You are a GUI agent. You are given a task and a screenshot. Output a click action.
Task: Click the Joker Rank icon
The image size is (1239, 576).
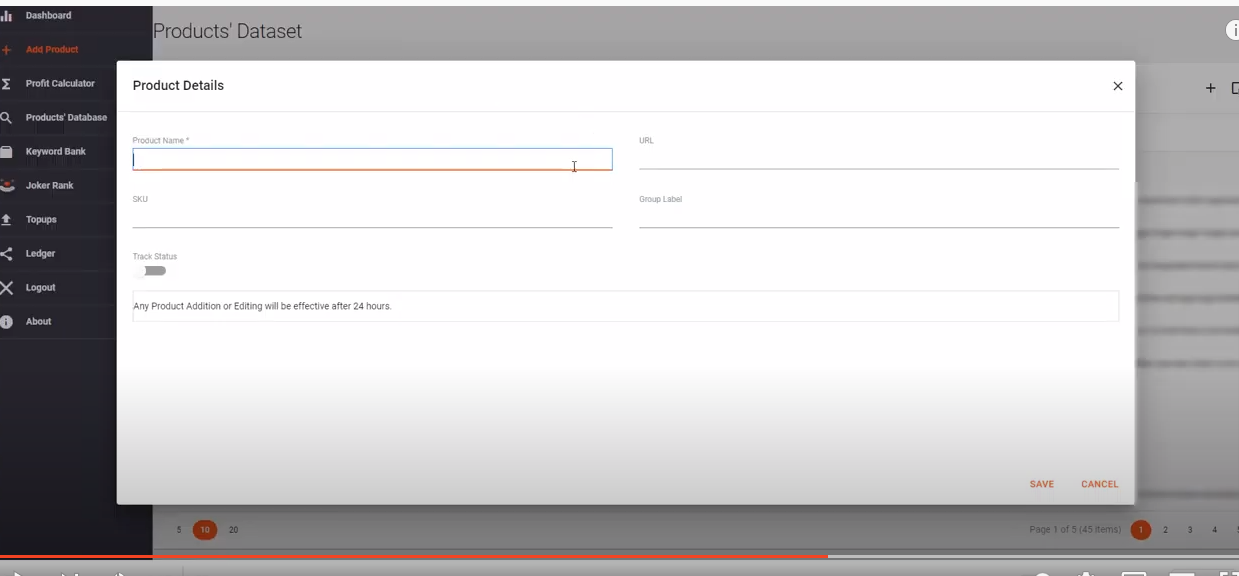(x=6, y=186)
